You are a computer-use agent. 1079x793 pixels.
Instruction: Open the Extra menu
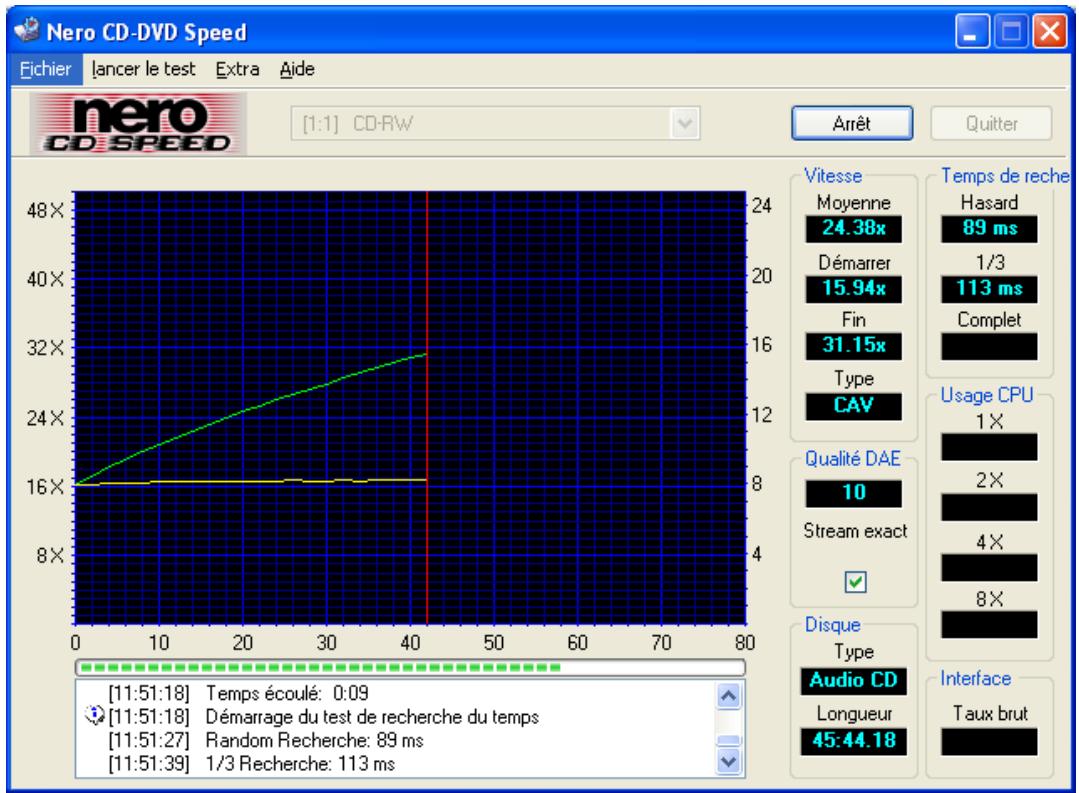pyautogui.click(x=237, y=70)
